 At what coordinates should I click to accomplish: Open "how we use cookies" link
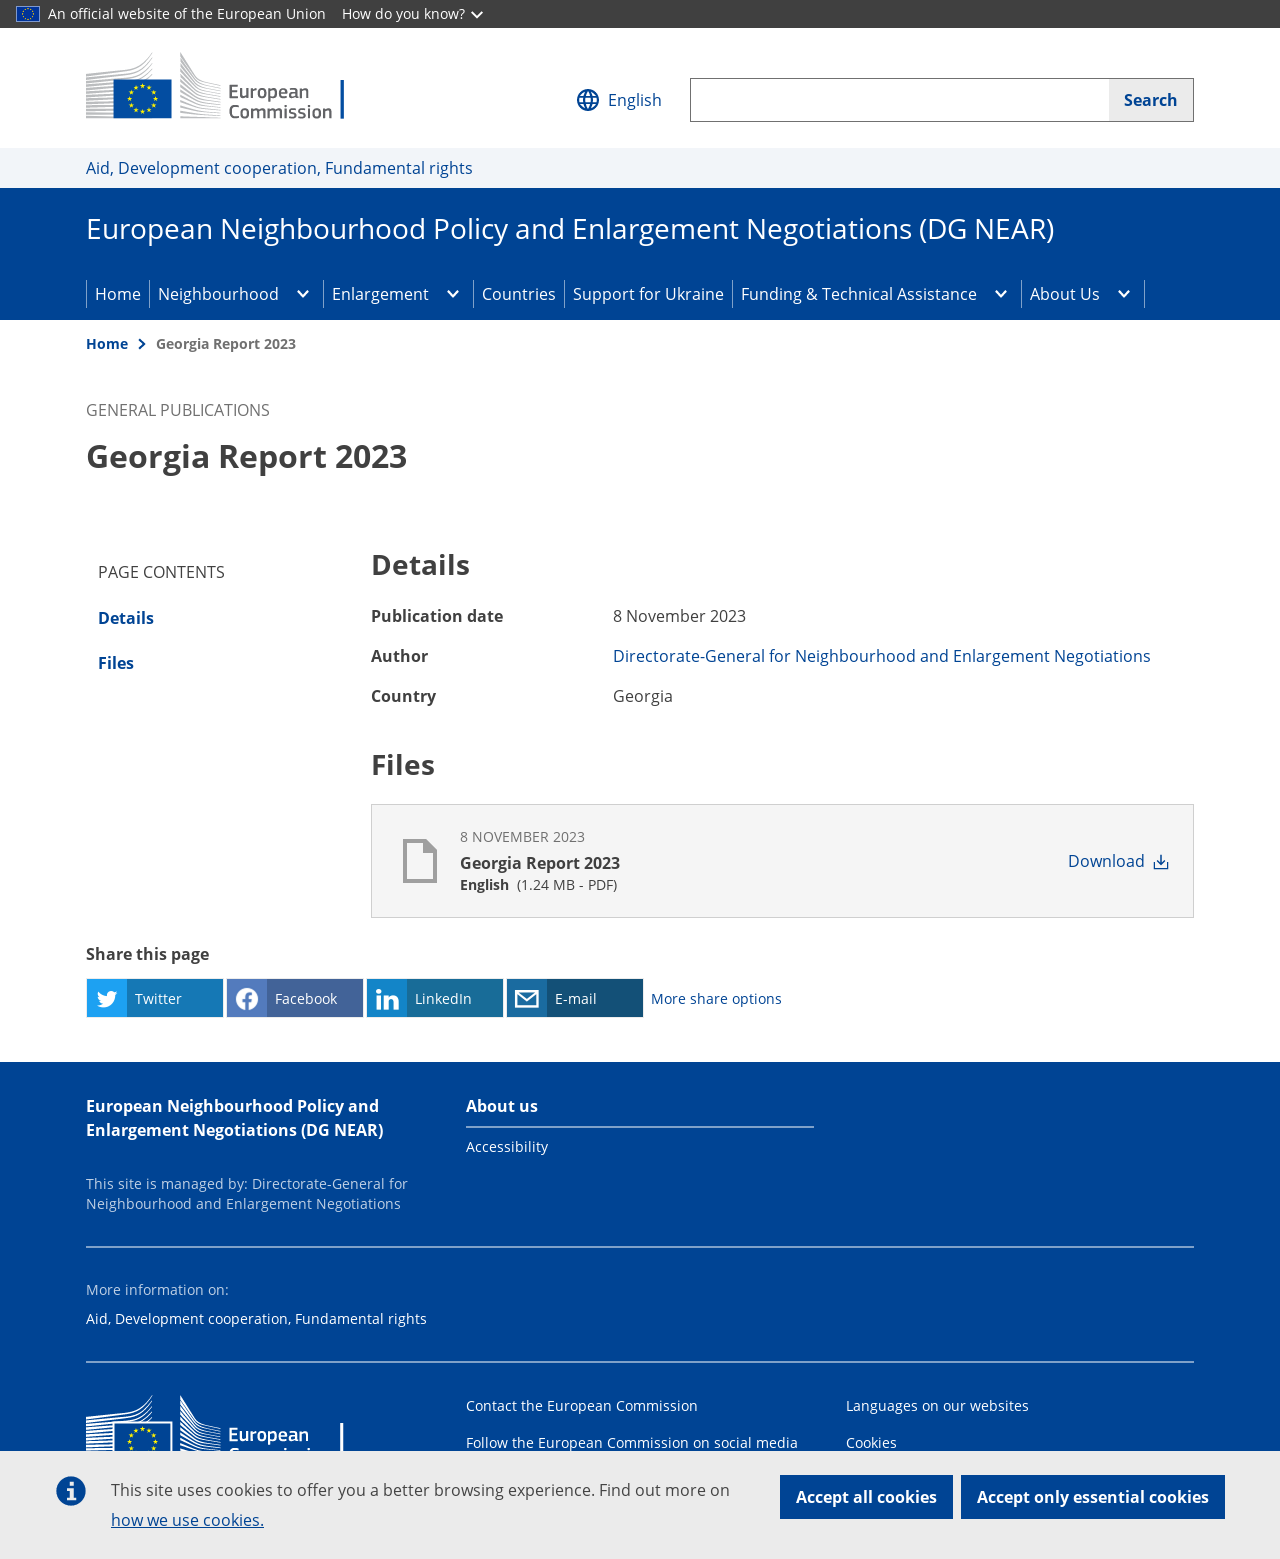[187, 1520]
